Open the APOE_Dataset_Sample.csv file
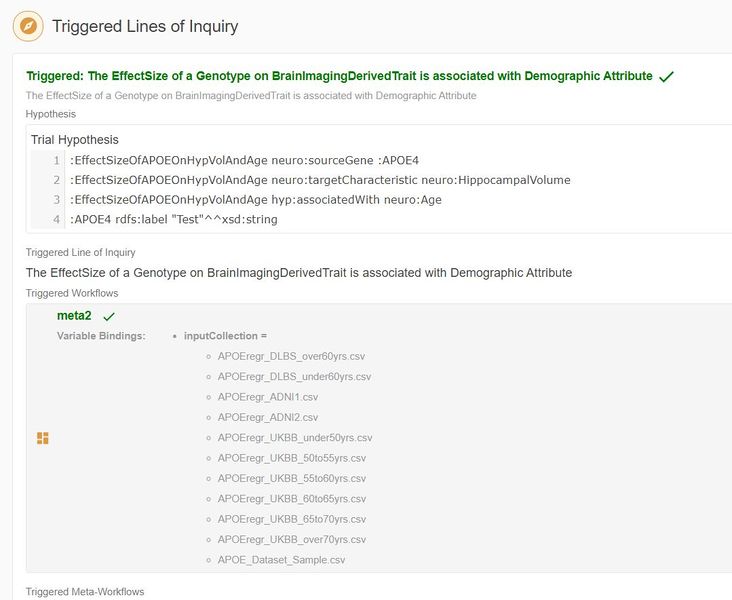 [281, 560]
